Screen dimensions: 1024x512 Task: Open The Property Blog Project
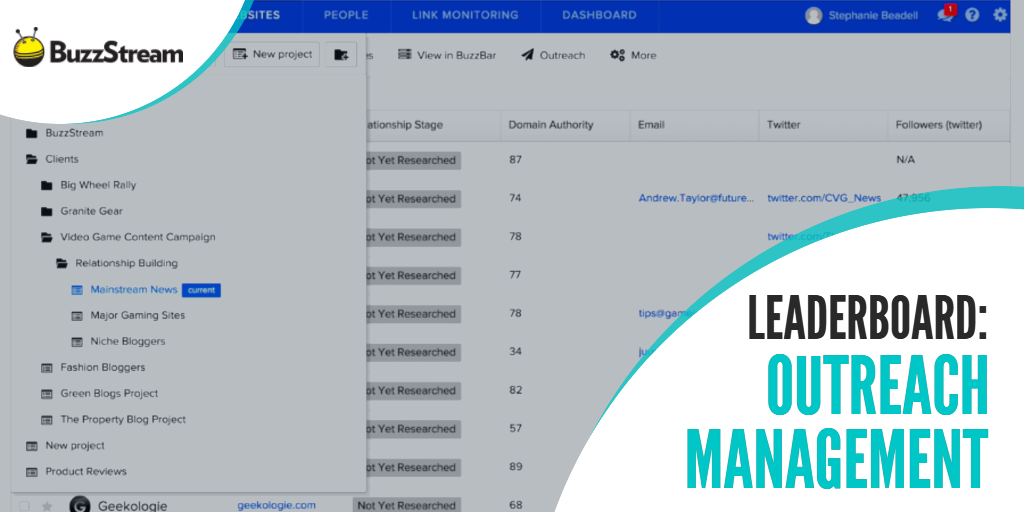(123, 420)
